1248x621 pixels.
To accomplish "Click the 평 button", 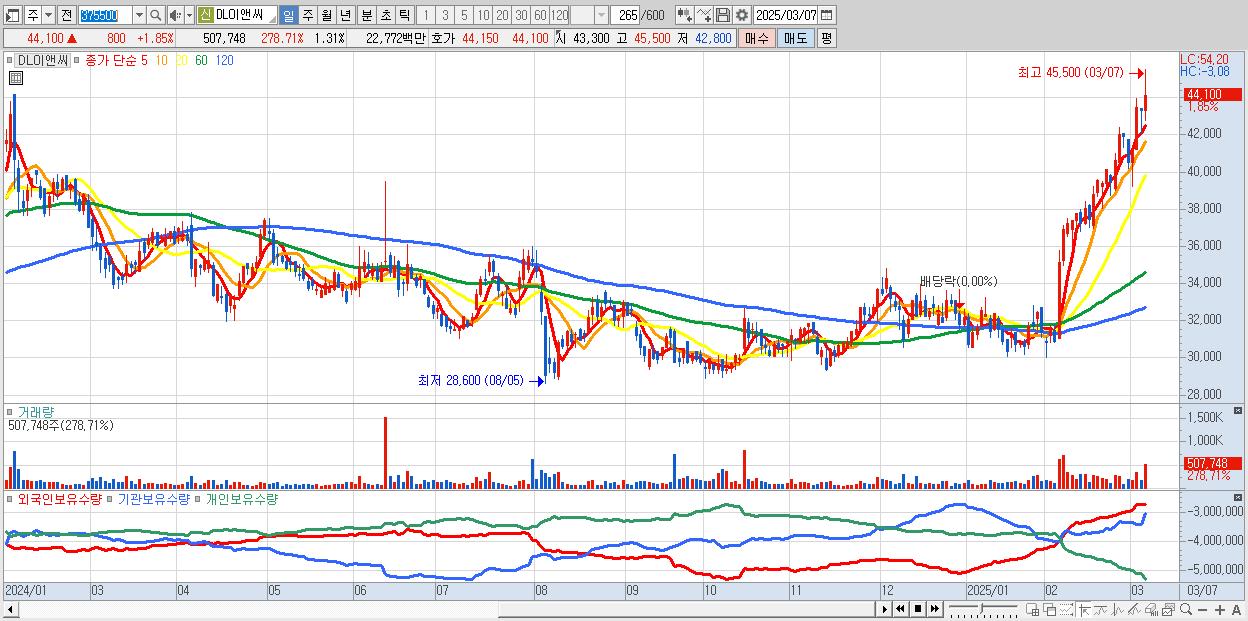I will [826, 38].
